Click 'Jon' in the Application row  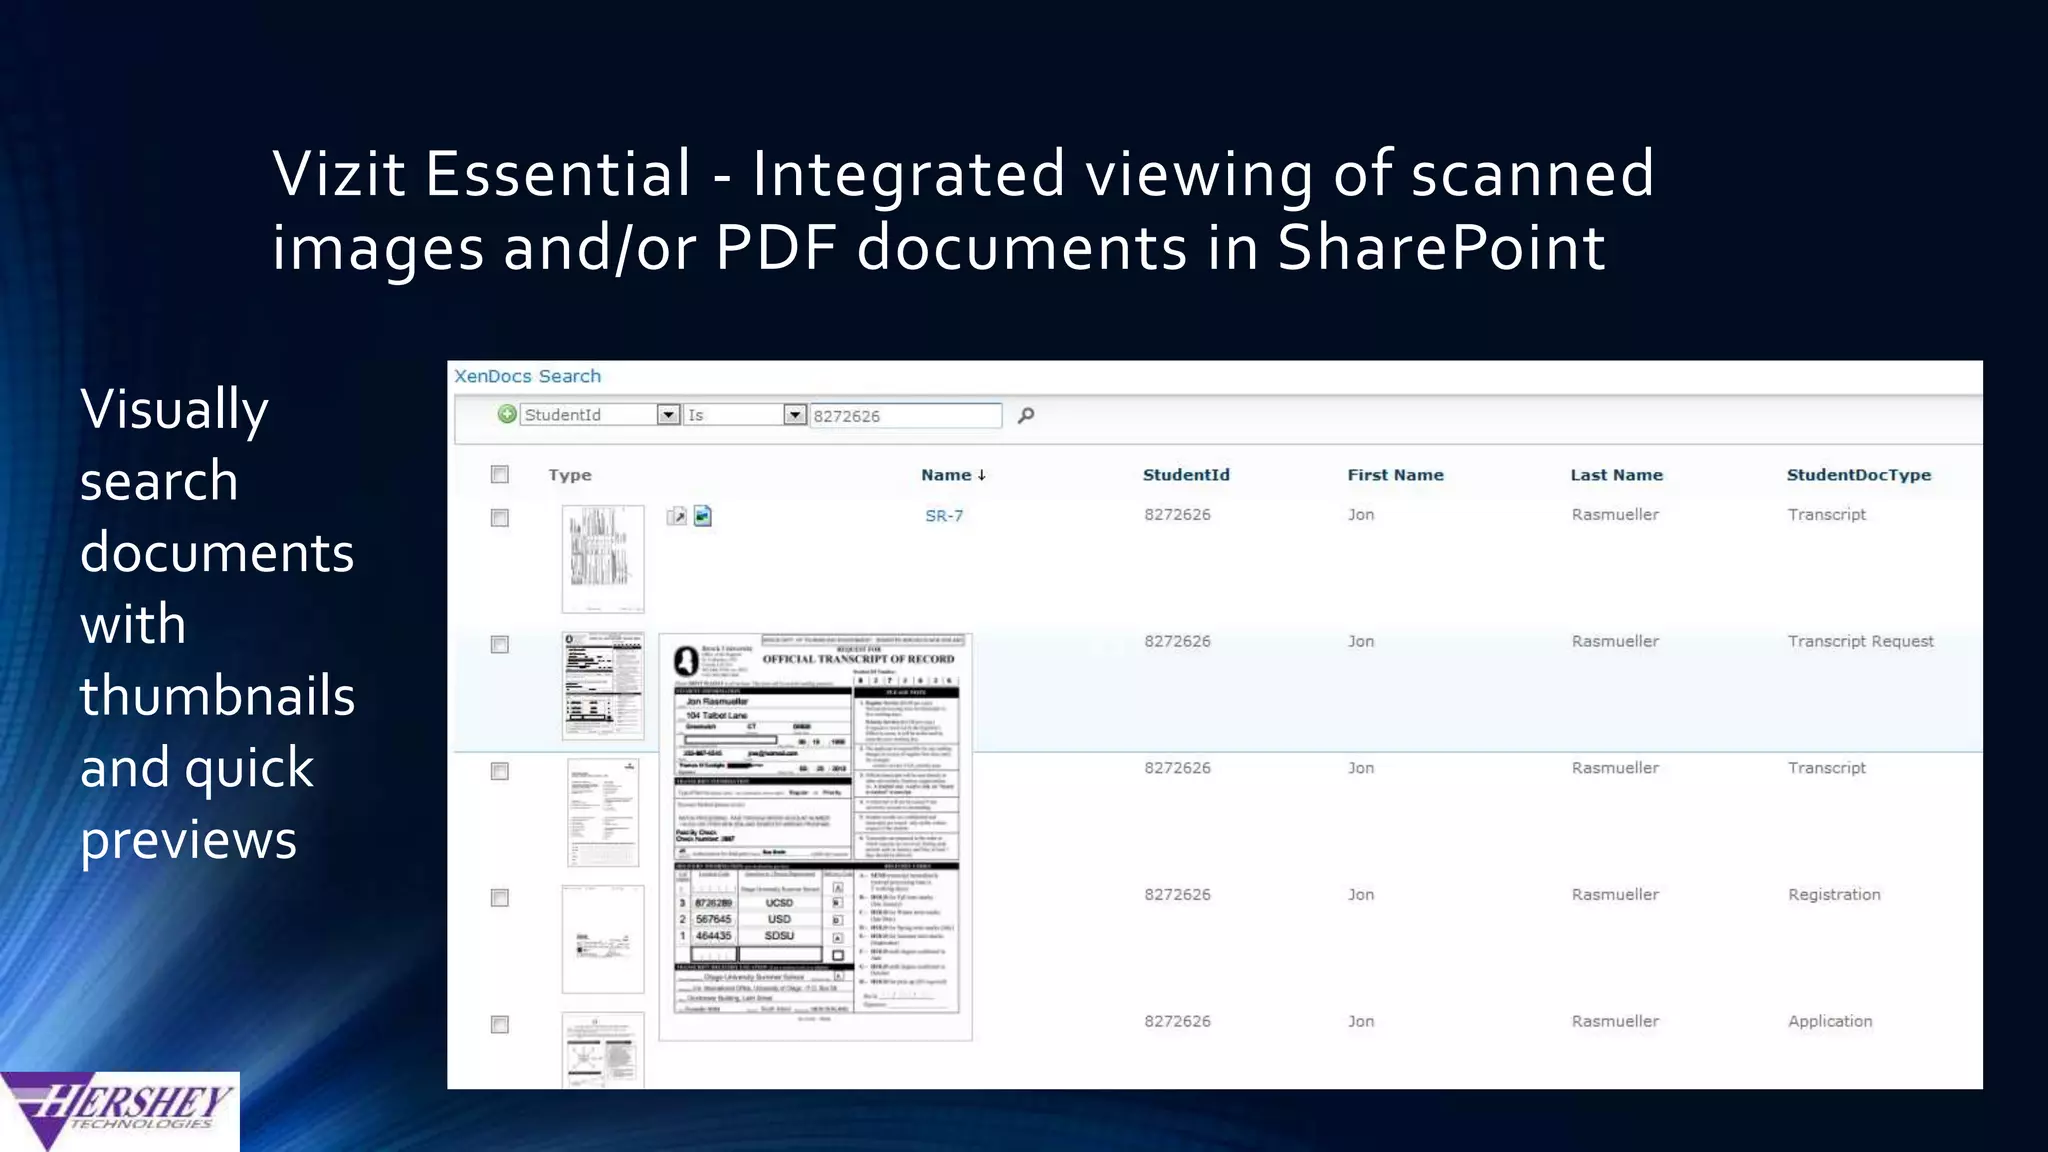pos(1361,1021)
